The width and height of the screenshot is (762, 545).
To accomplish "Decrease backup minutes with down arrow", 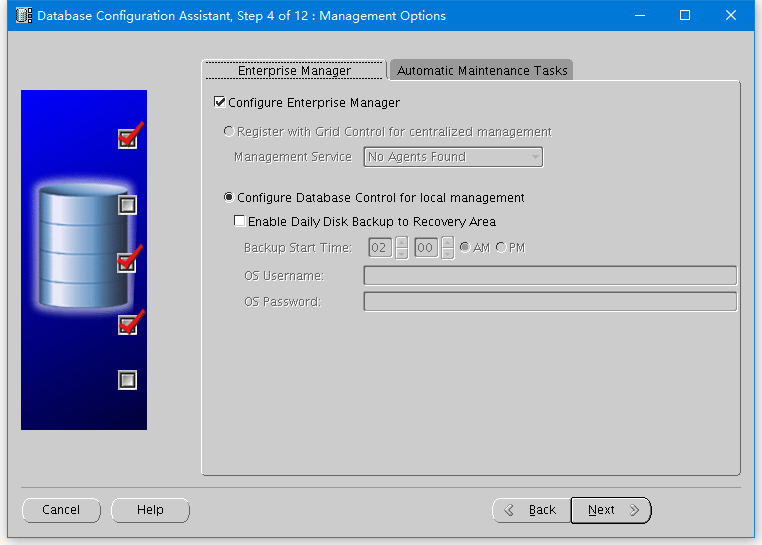I will (448, 254).
